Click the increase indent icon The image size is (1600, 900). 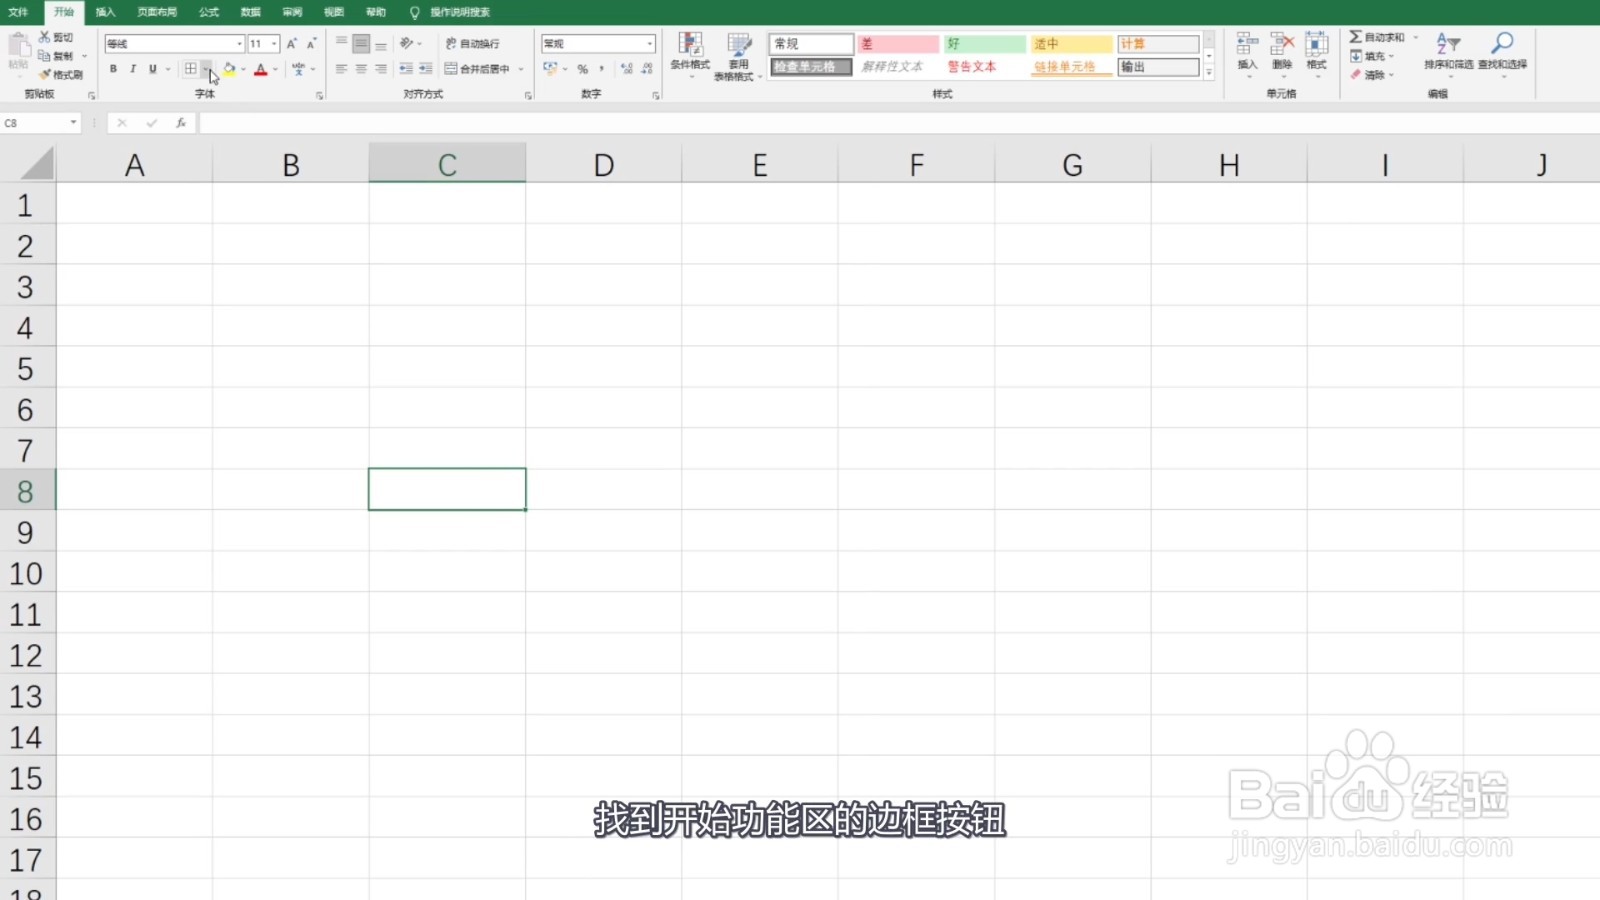click(426, 69)
